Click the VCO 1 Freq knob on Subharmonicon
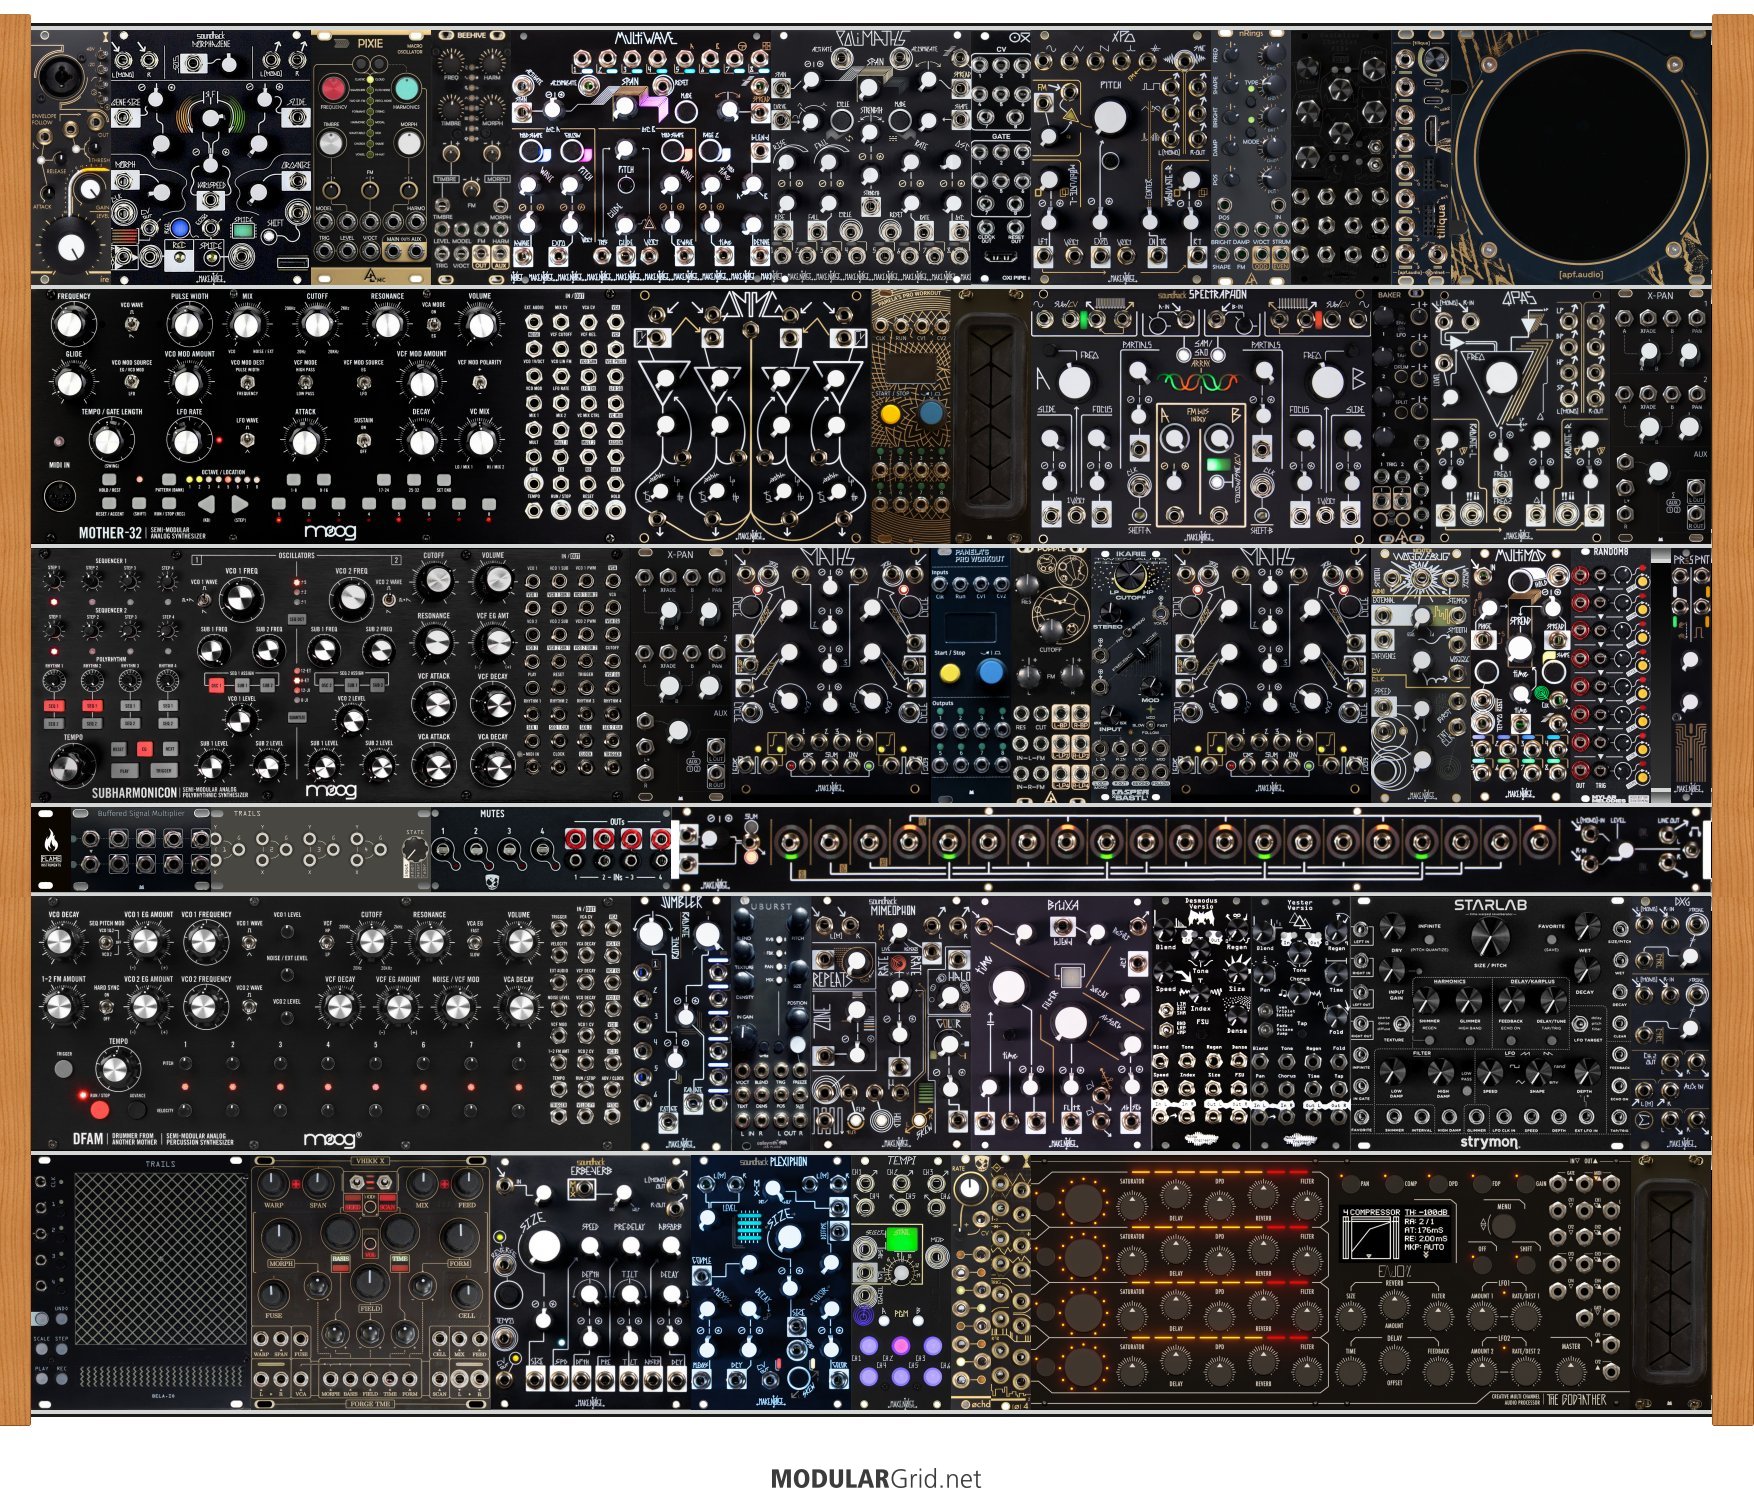Image resolution: width=1754 pixels, height=1500 pixels. tap(240, 599)
